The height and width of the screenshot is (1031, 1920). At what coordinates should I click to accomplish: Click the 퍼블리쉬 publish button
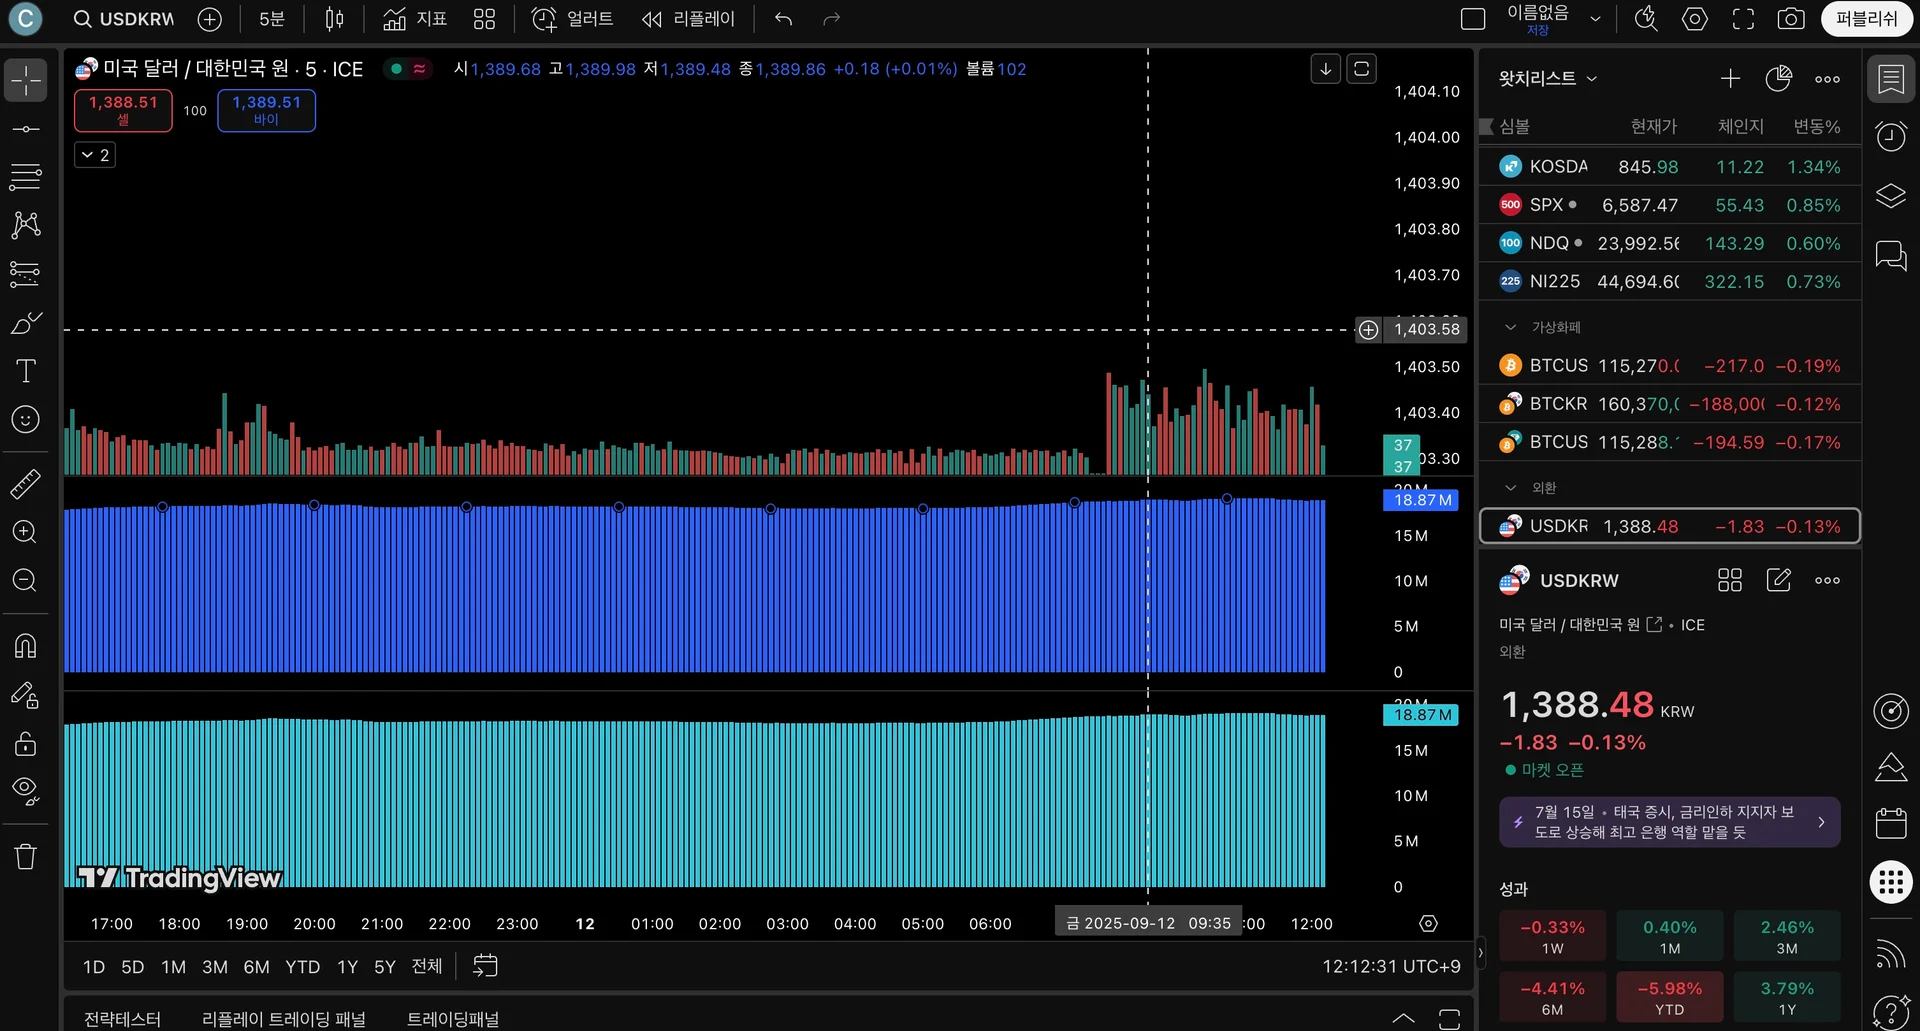(x=1867, y=19)
